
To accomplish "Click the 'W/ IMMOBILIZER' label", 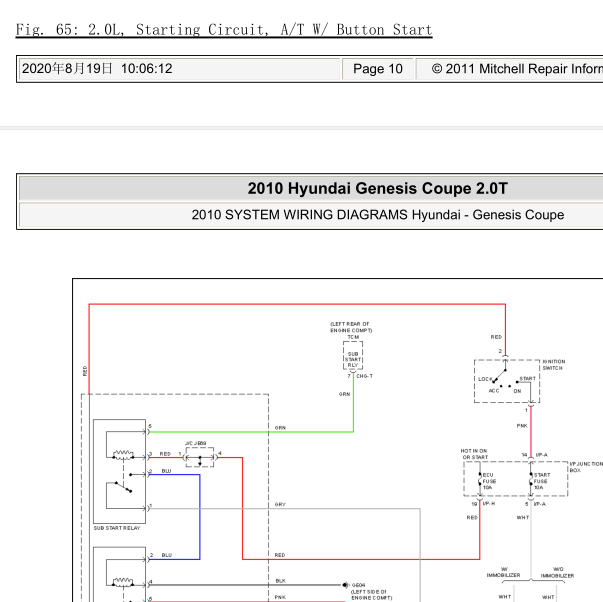I will [x=503, y=572].
